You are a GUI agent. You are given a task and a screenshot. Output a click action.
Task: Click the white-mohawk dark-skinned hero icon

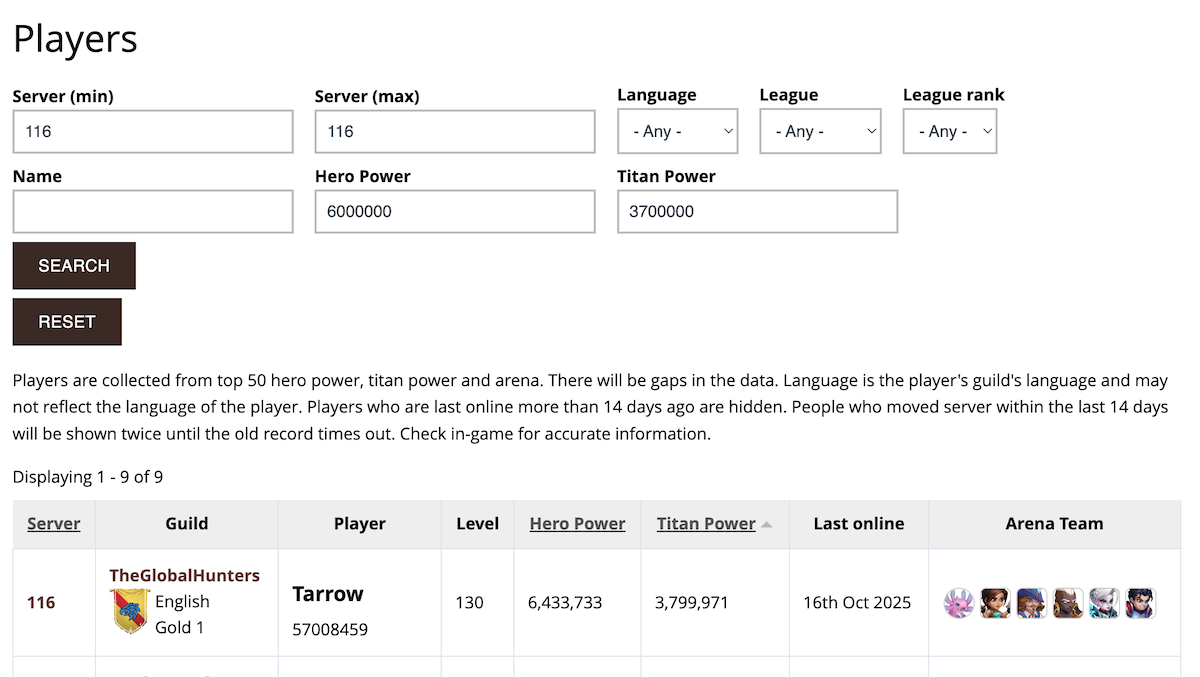1068,603
